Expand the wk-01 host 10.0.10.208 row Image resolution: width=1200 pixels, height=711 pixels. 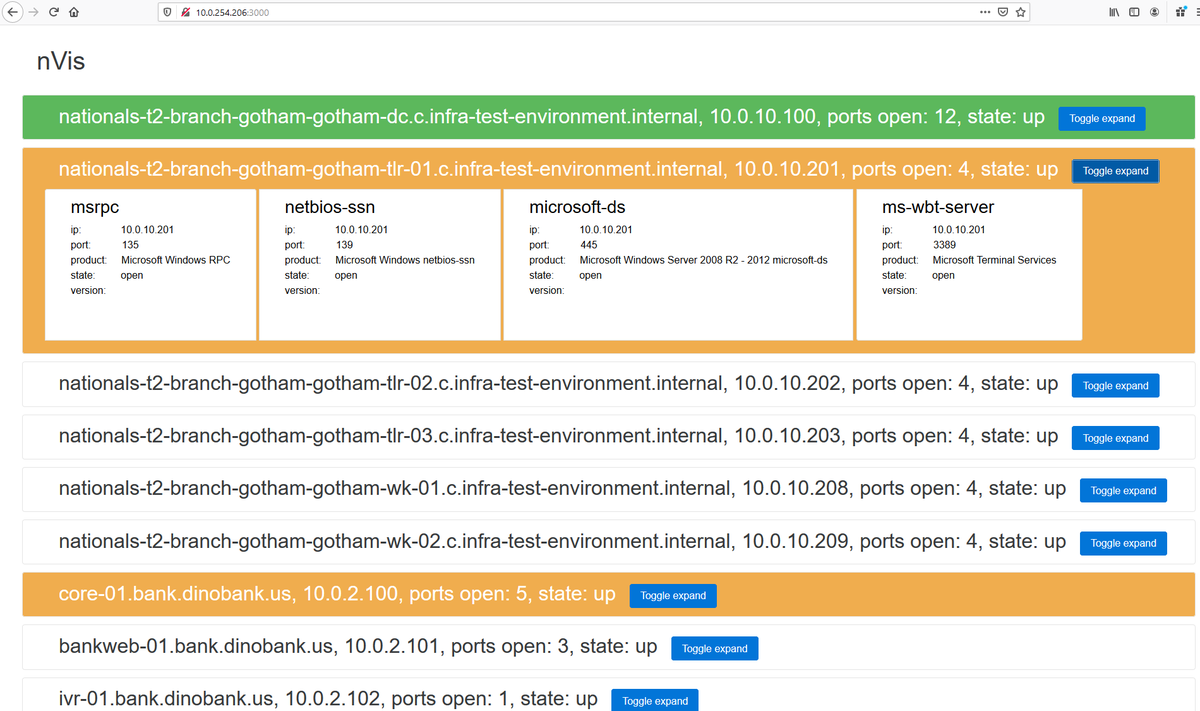(x=1123, y=490)
